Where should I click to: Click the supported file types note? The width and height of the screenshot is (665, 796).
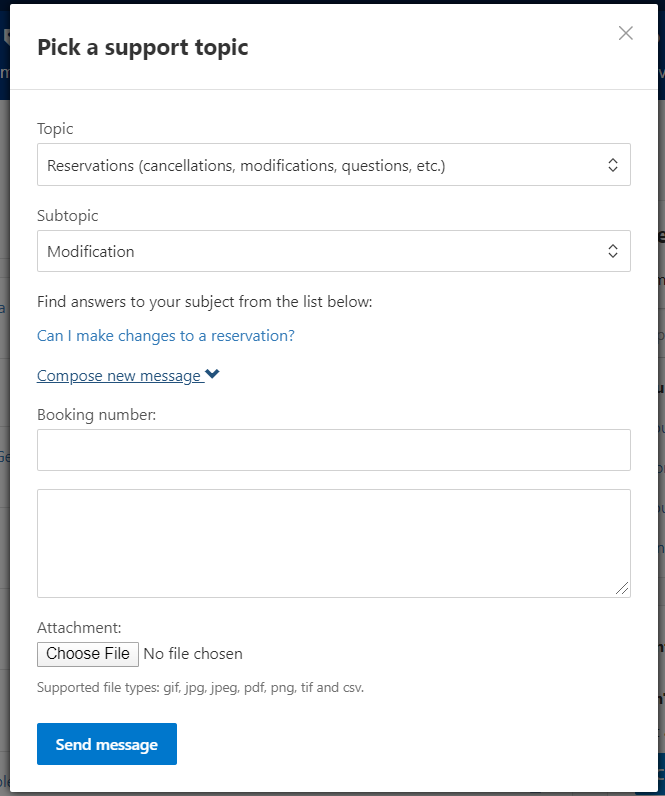[200, 688]
